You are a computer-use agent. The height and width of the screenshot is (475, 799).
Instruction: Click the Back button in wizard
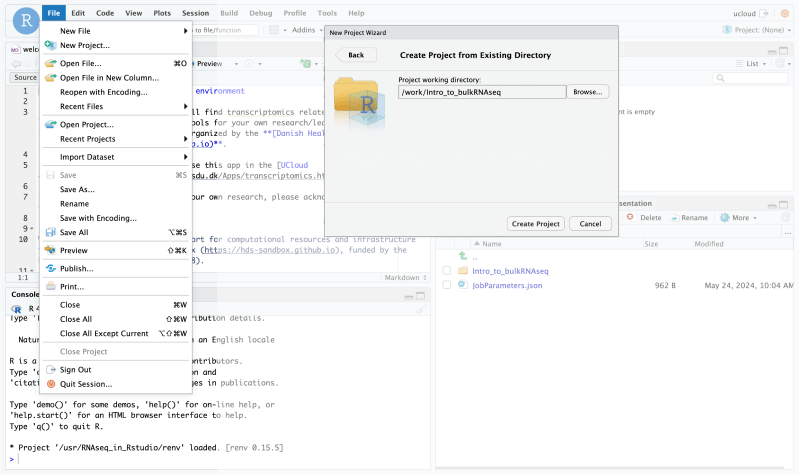point(356,55)
